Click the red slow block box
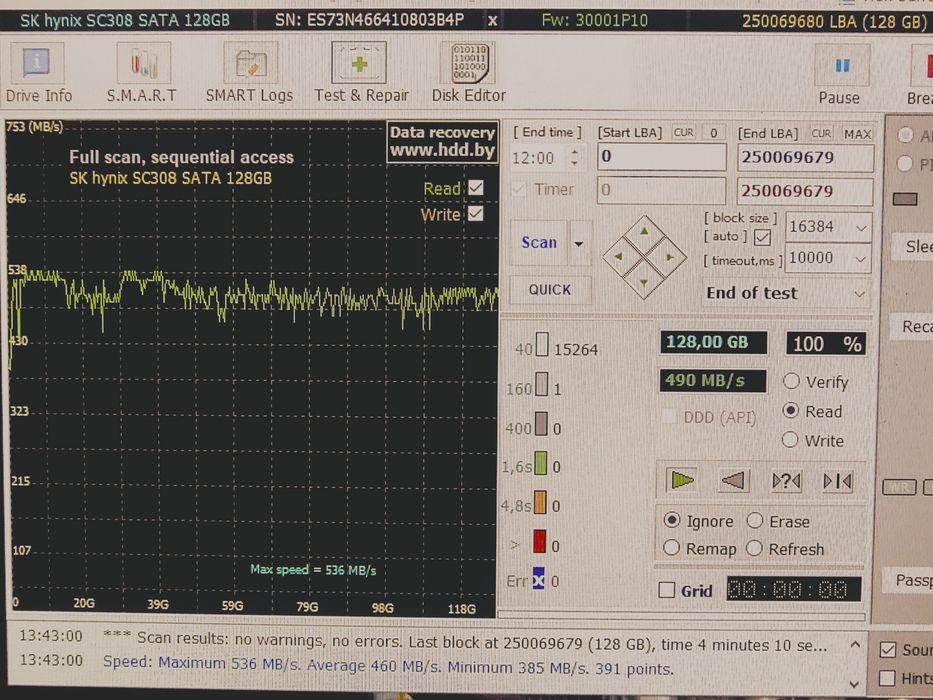Viewport: 933px width, 700px height. tap(539, 541)
